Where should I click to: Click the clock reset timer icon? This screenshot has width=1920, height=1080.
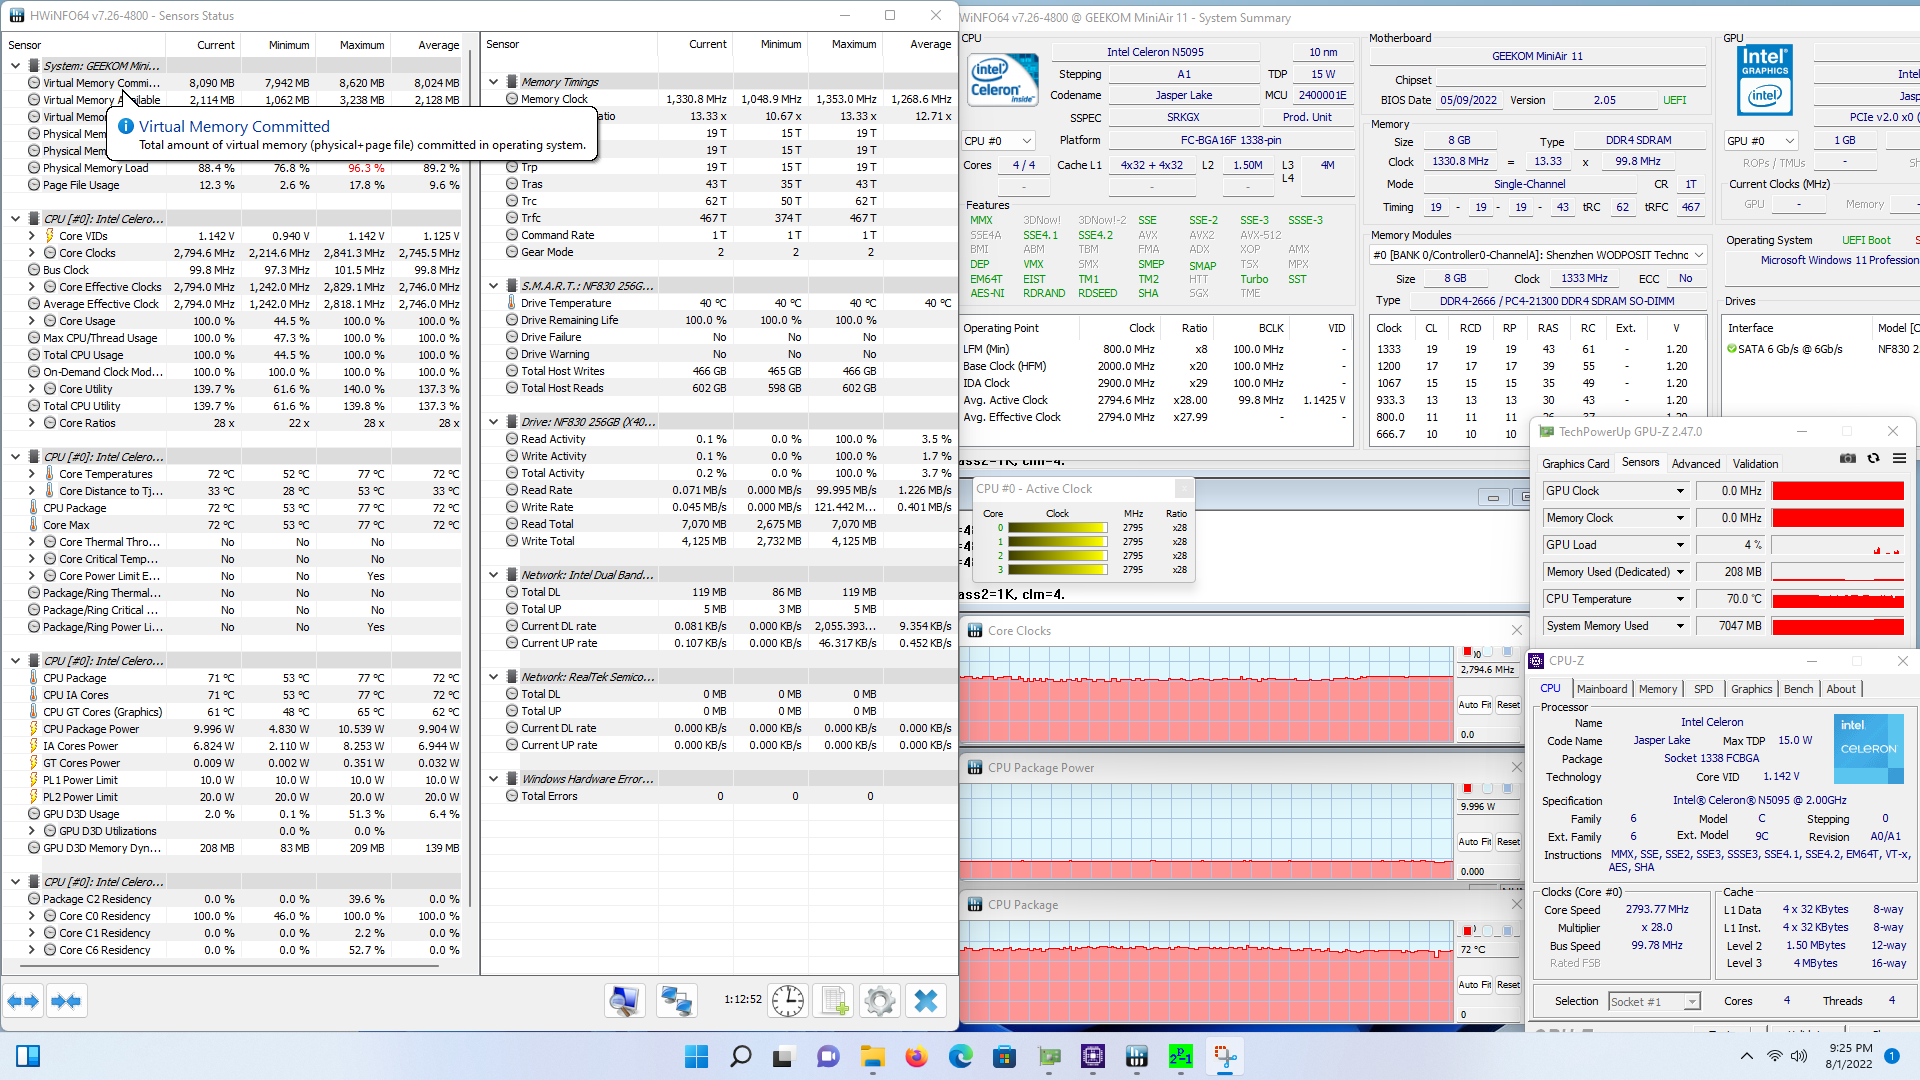pyautogui.click(x=788, y=1001)
